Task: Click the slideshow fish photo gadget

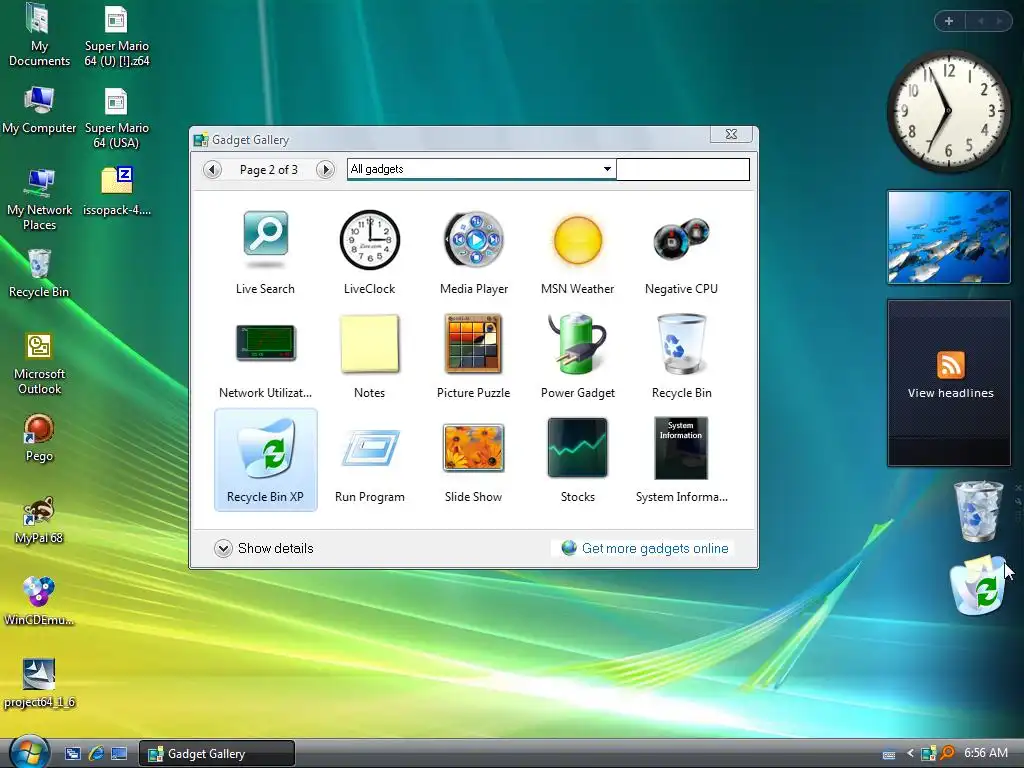Action: tap(949, 237)
